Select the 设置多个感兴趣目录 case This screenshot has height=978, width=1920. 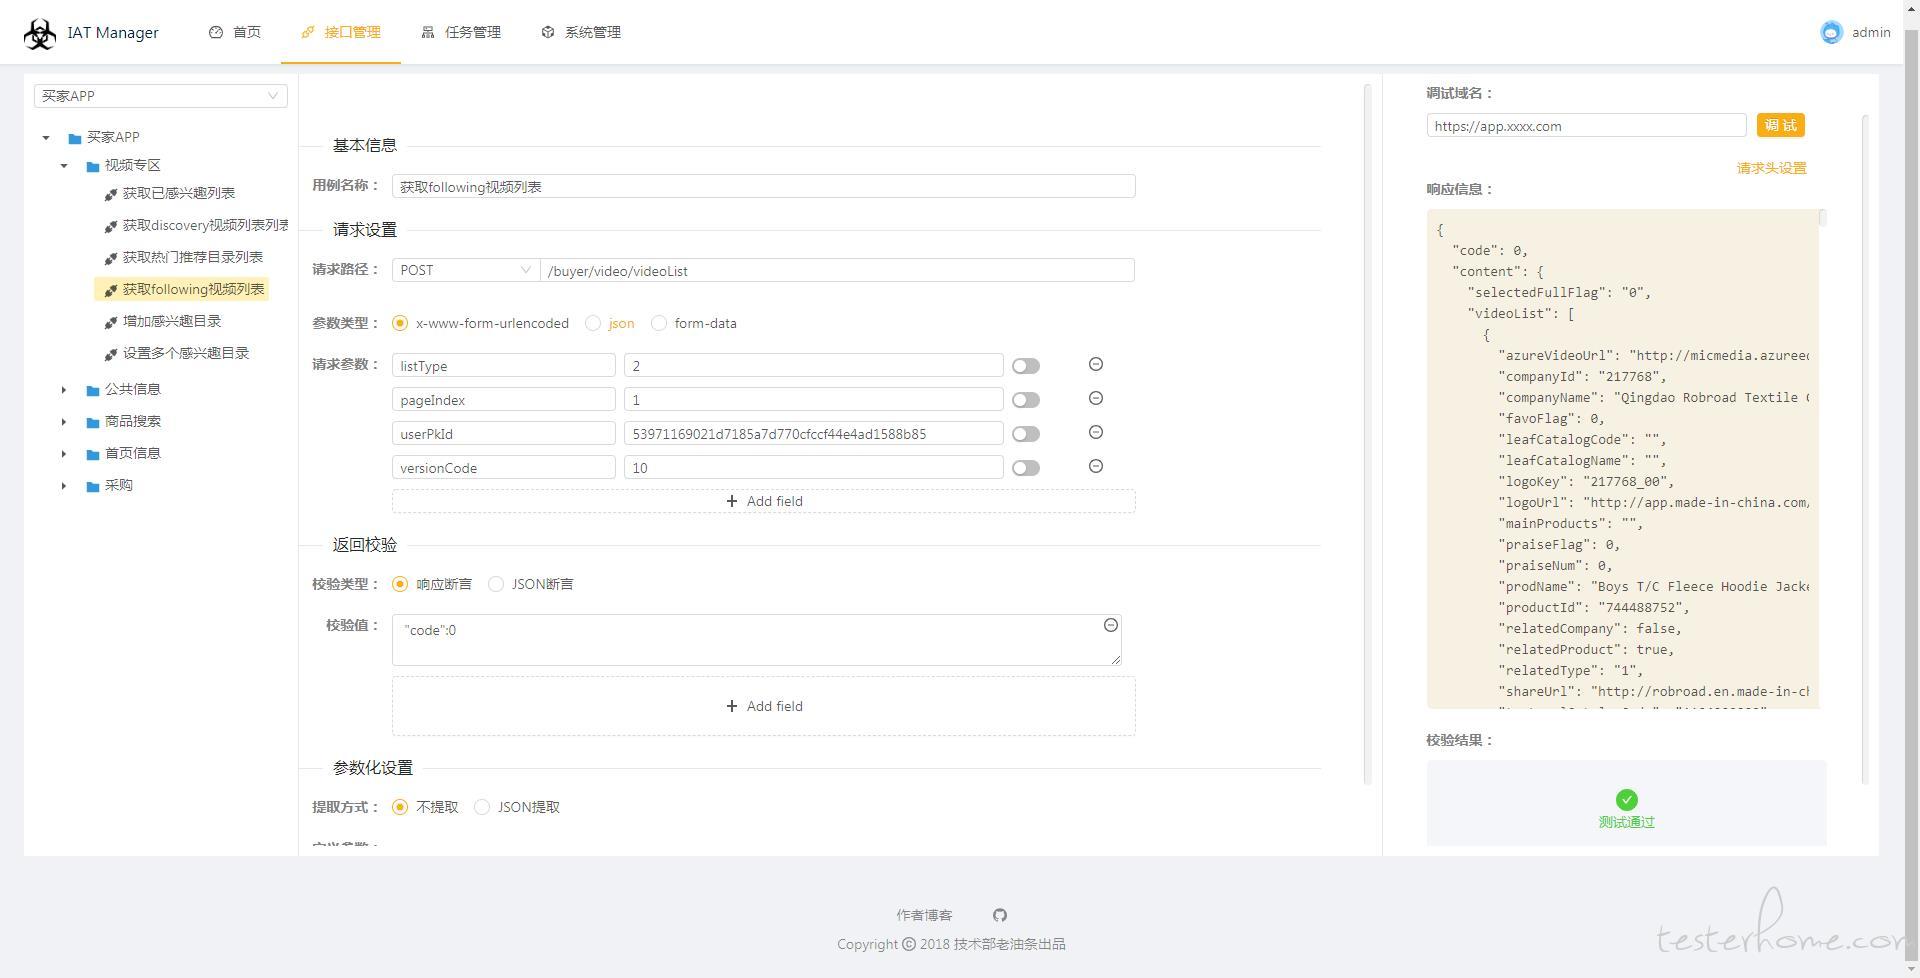point(186,353)
